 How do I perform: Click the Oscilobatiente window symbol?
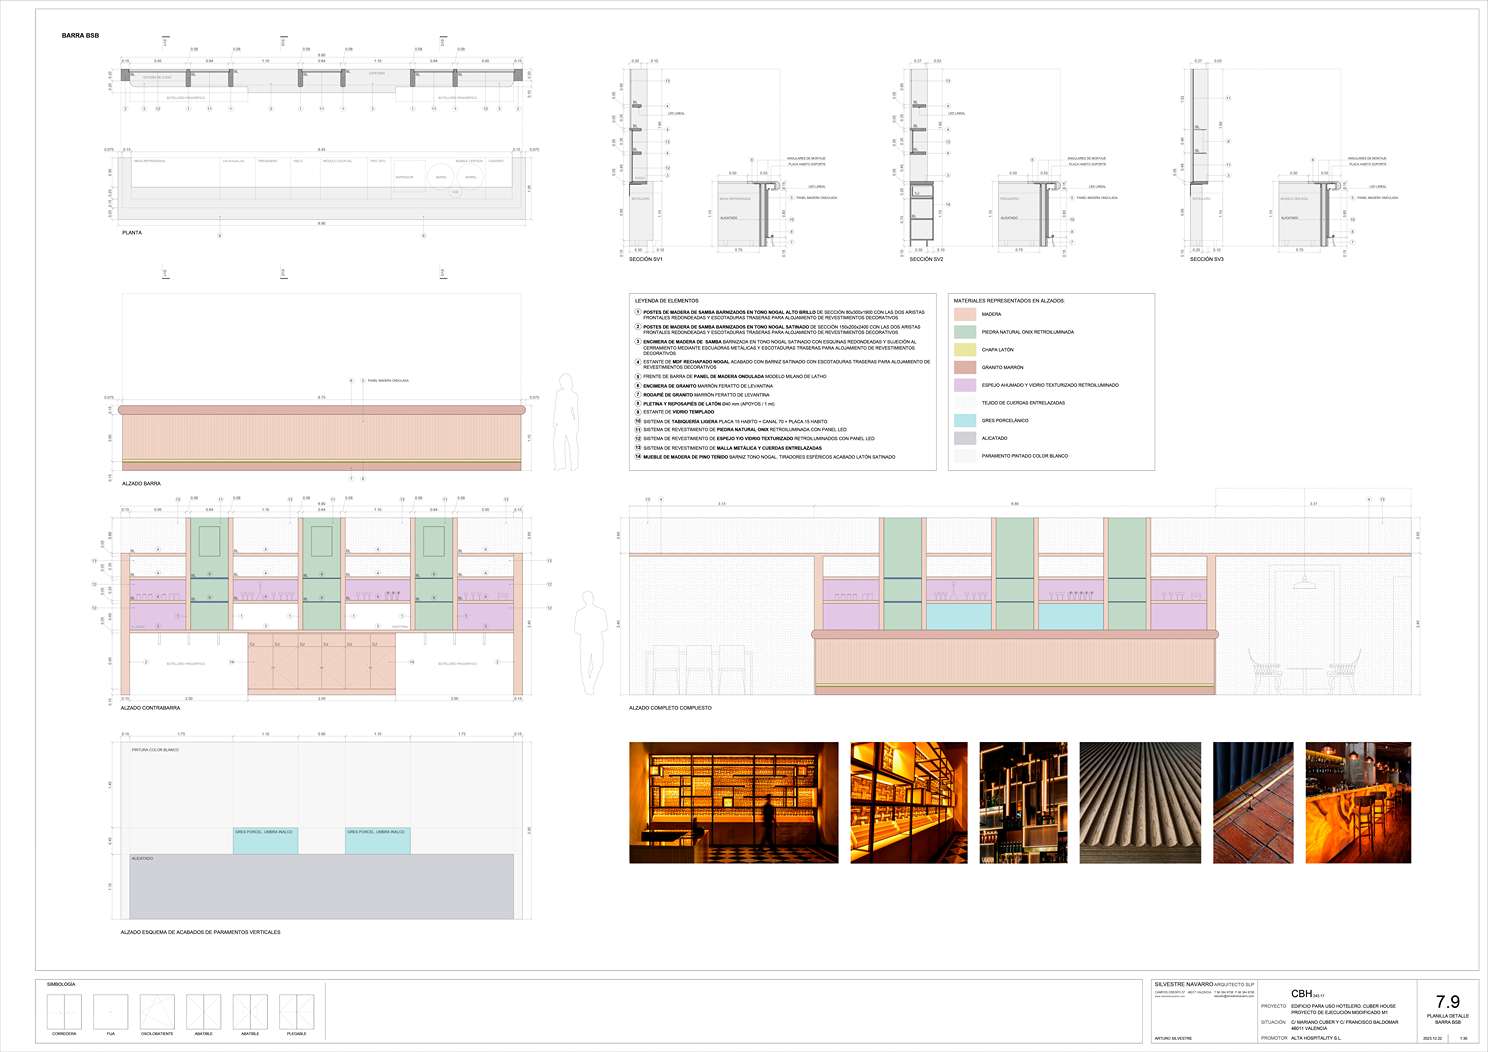(x=157, y=1011)
